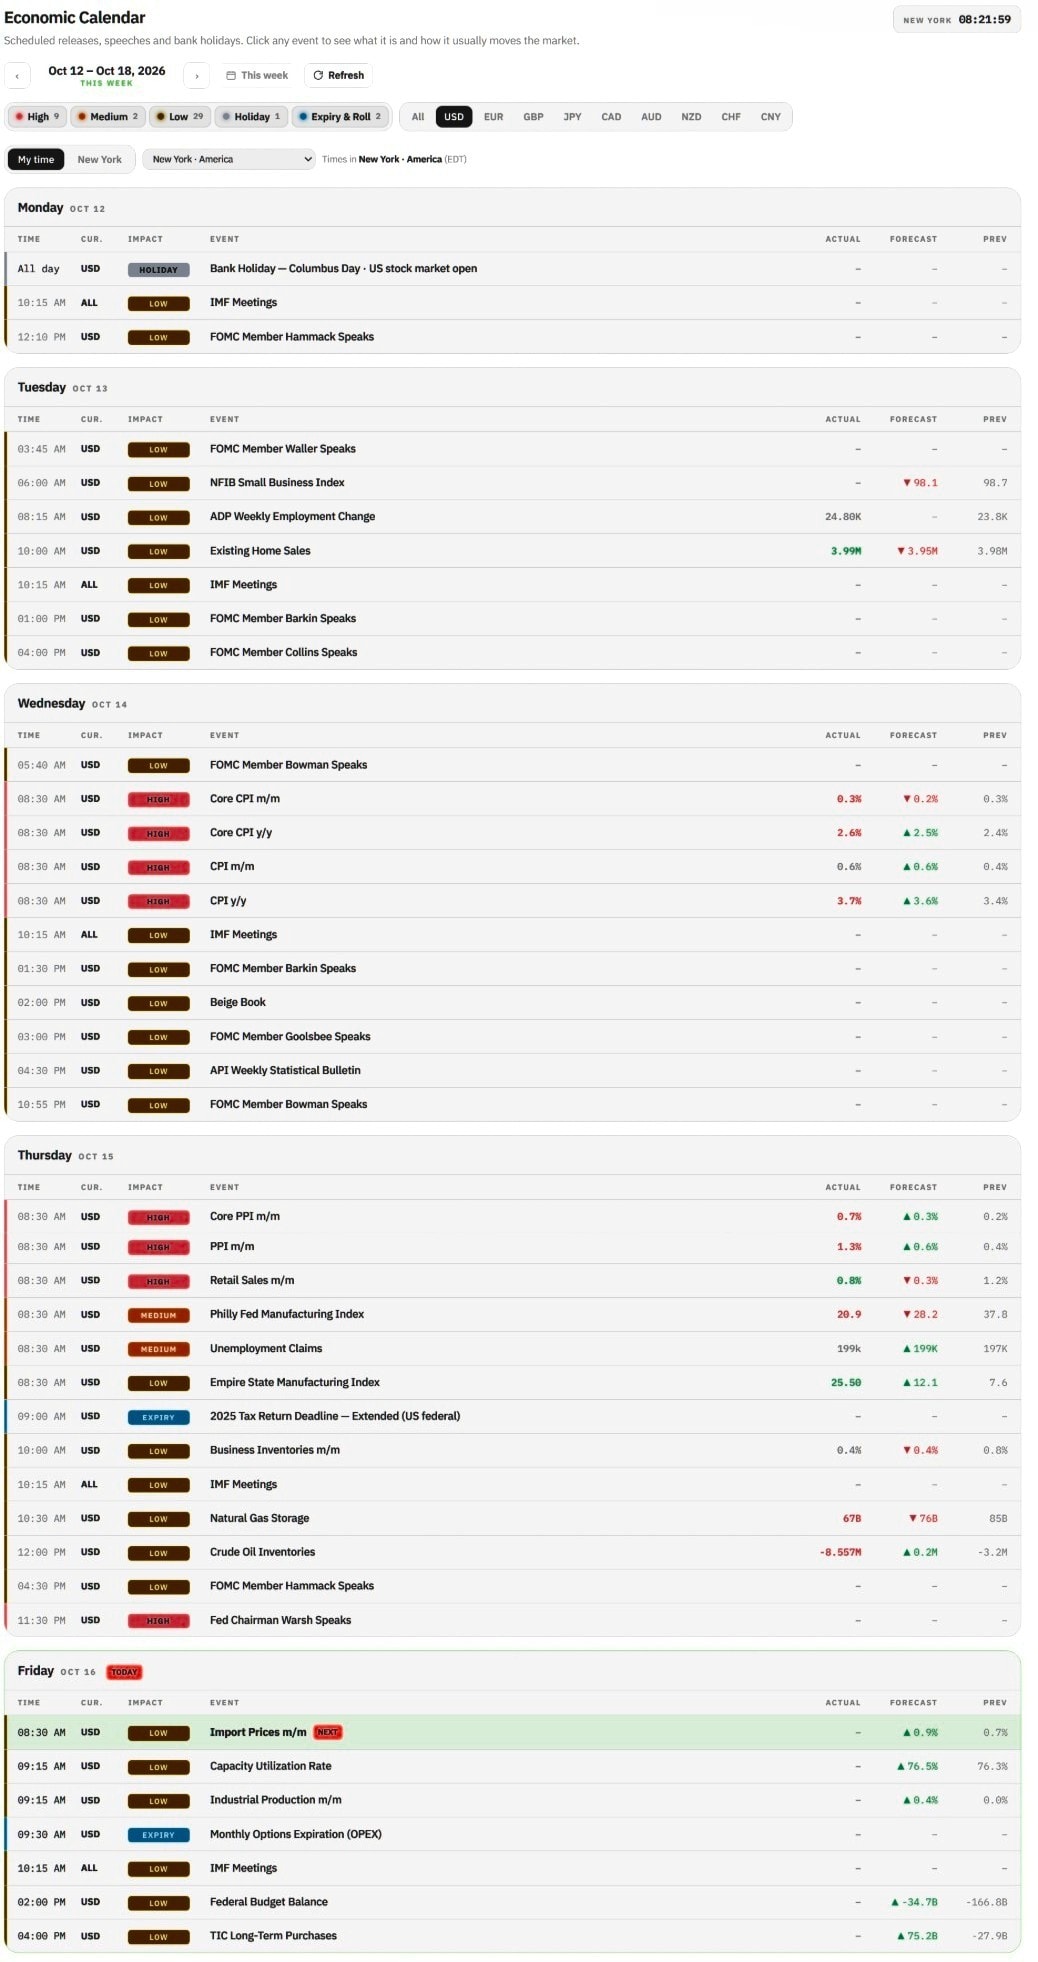Click the TODAY tag next to Friday

tap(124, 1672)
